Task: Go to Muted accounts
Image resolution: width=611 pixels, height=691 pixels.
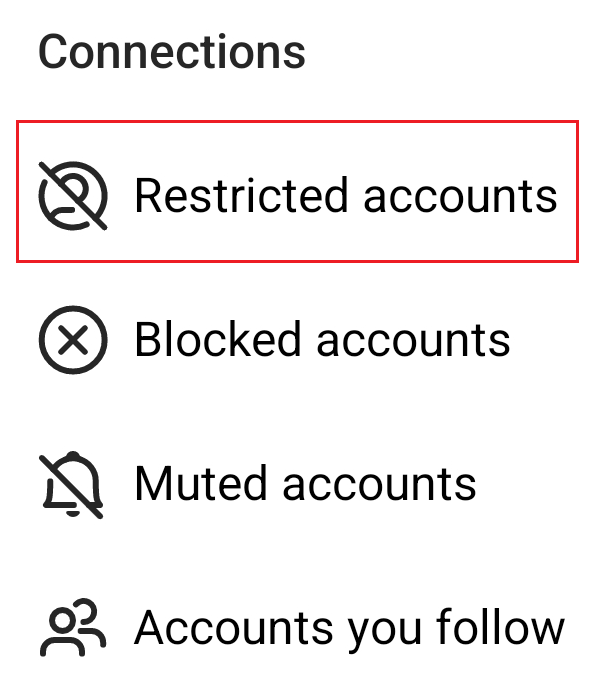Action: (305, 485)
